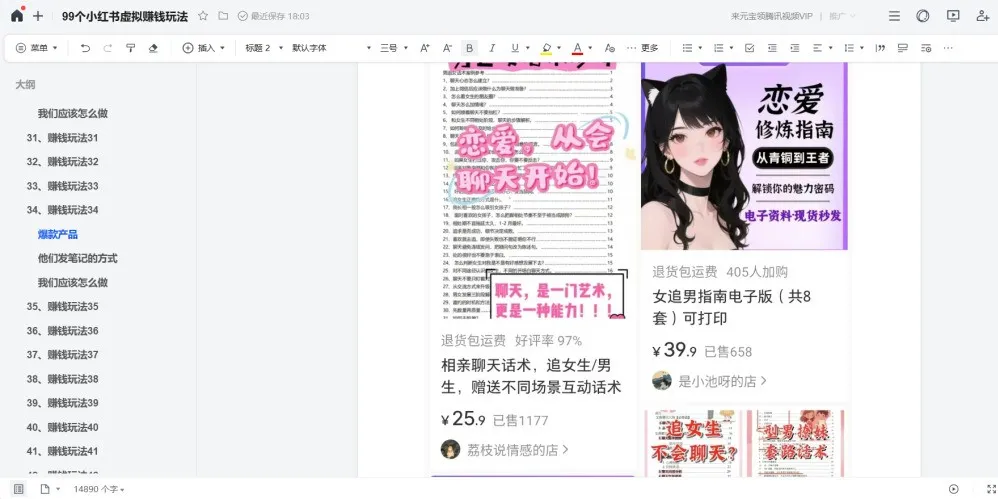Click the play icon in status bar

click(x=953, y=489)
